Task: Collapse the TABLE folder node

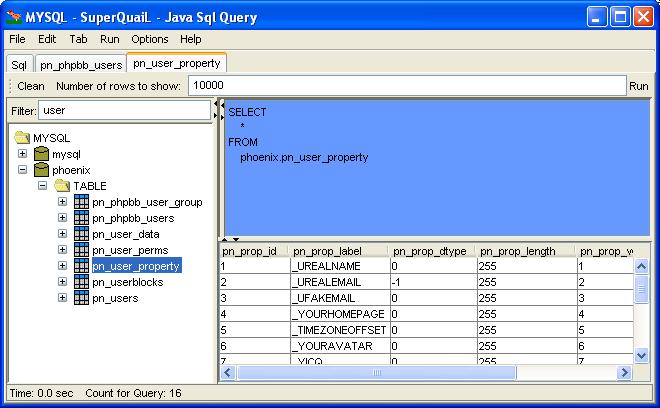Action: coord(43,186)
